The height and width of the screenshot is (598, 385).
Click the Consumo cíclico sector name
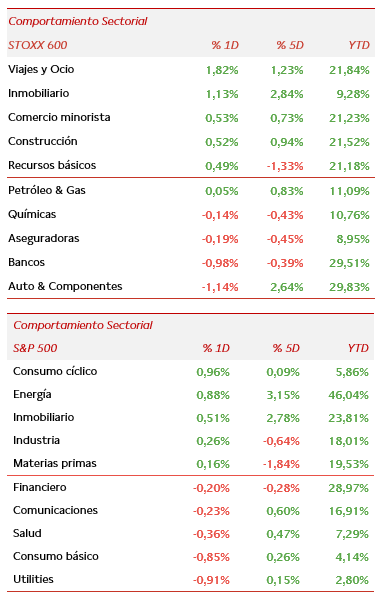pyautogui.click(x=55, y=371)
